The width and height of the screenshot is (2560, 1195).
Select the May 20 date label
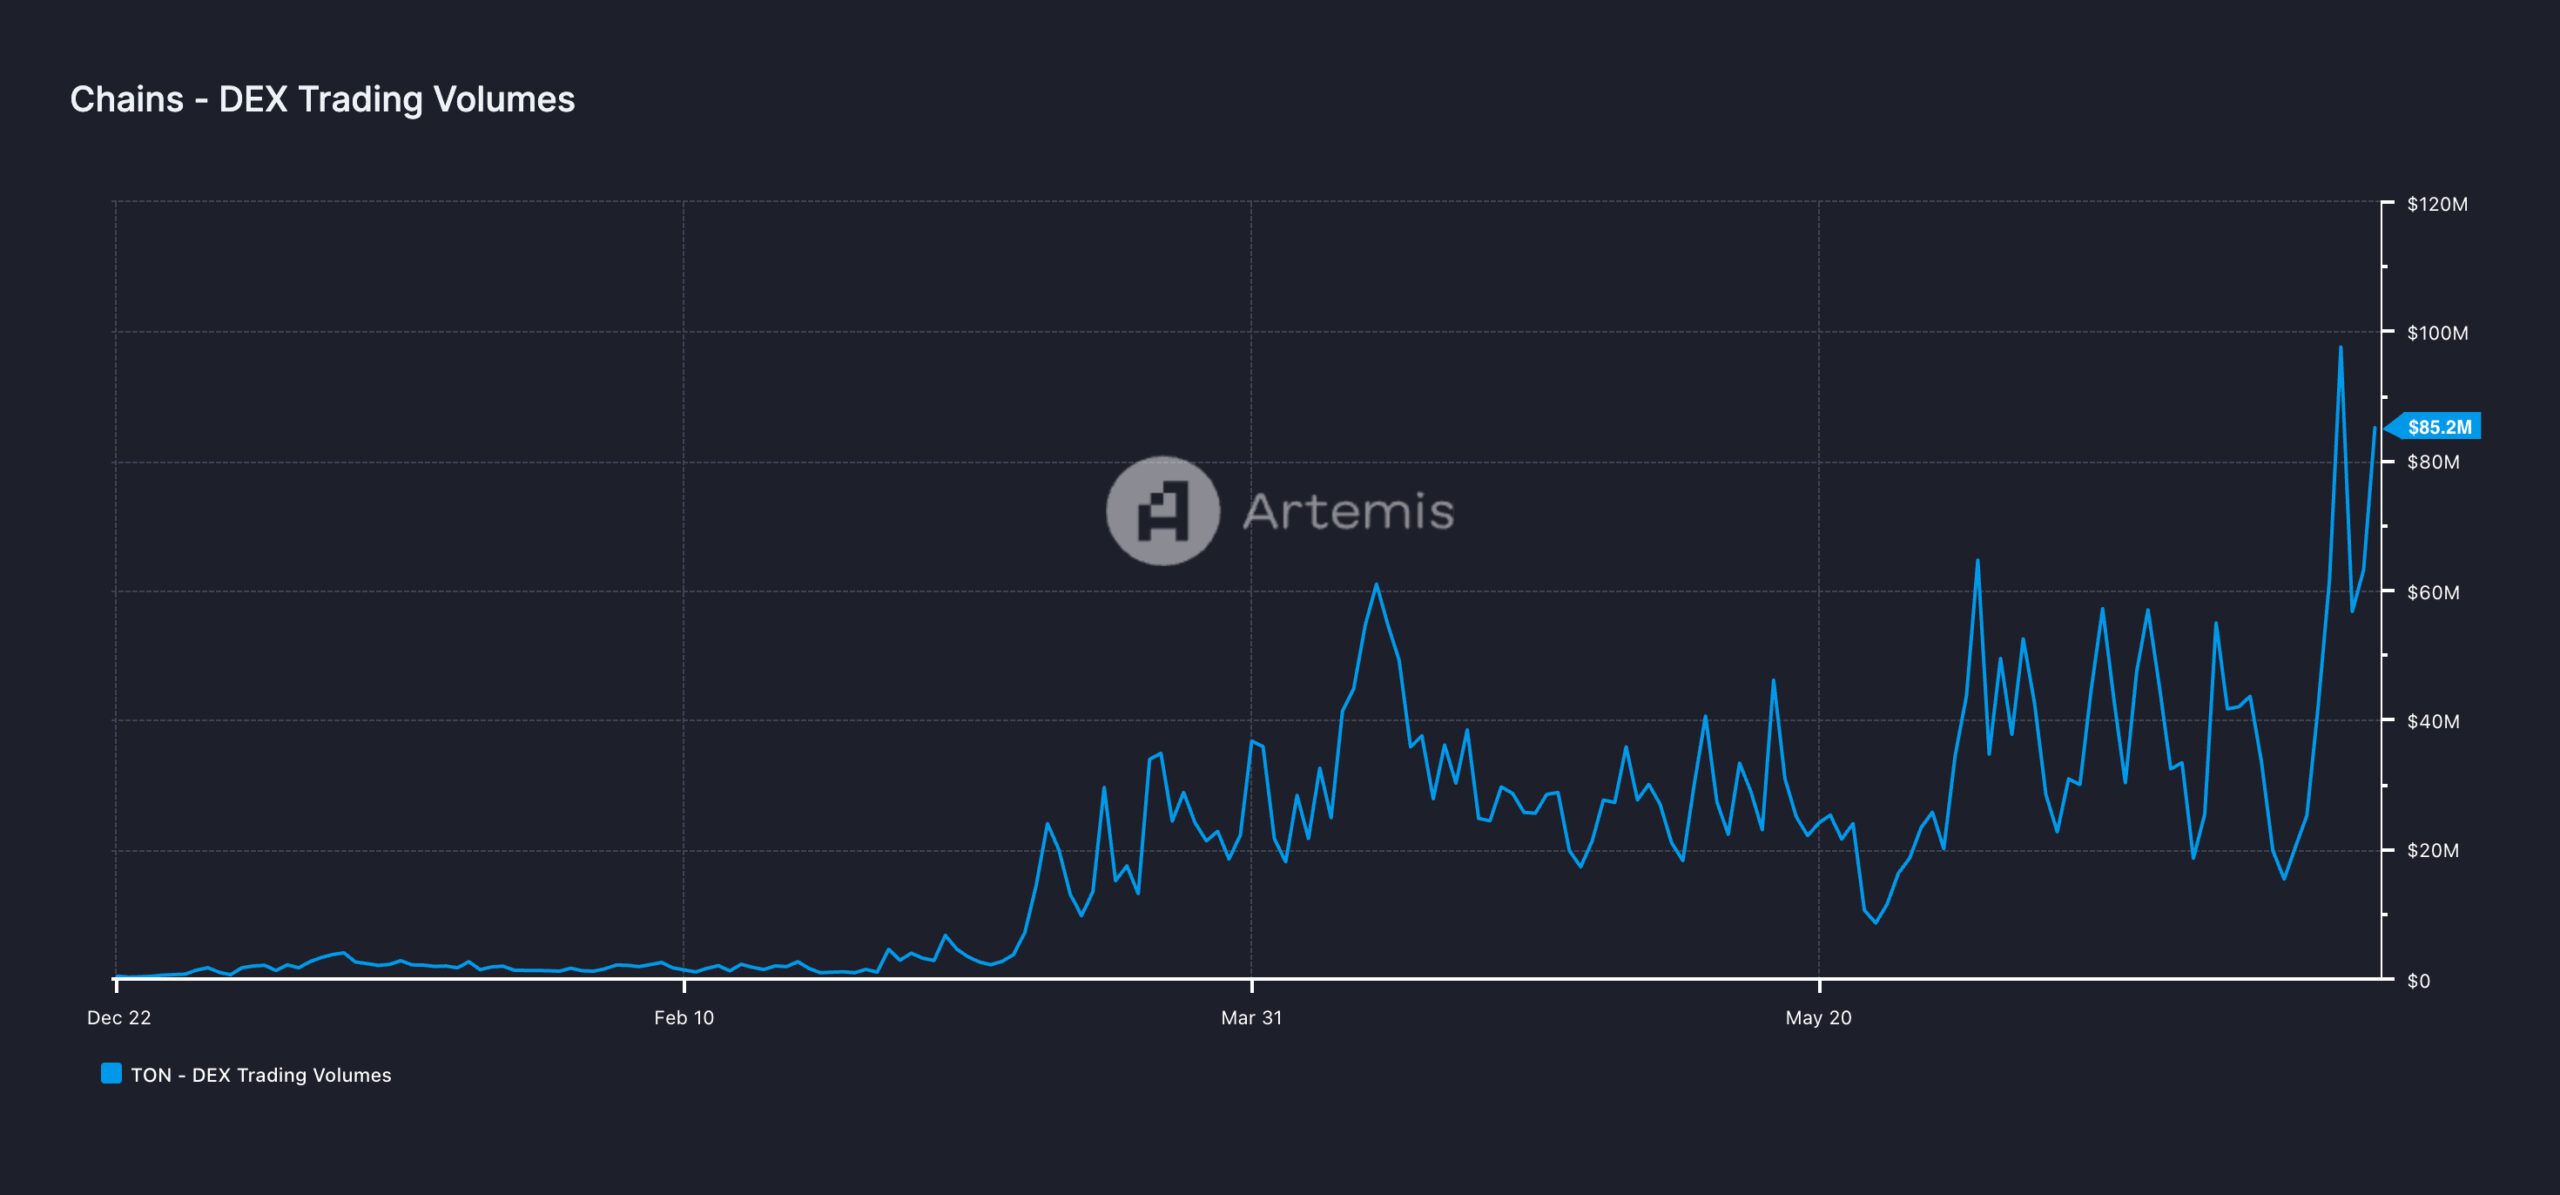pos(1818,1018)
